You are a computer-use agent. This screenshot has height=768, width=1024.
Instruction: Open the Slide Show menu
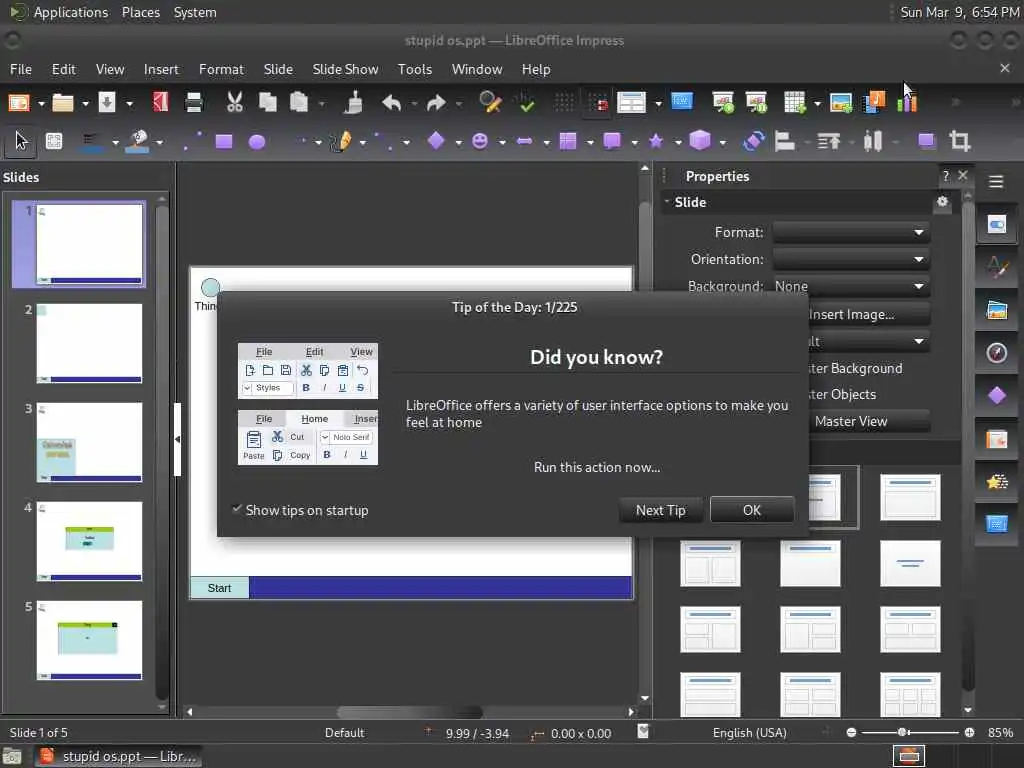coord(345,69)
